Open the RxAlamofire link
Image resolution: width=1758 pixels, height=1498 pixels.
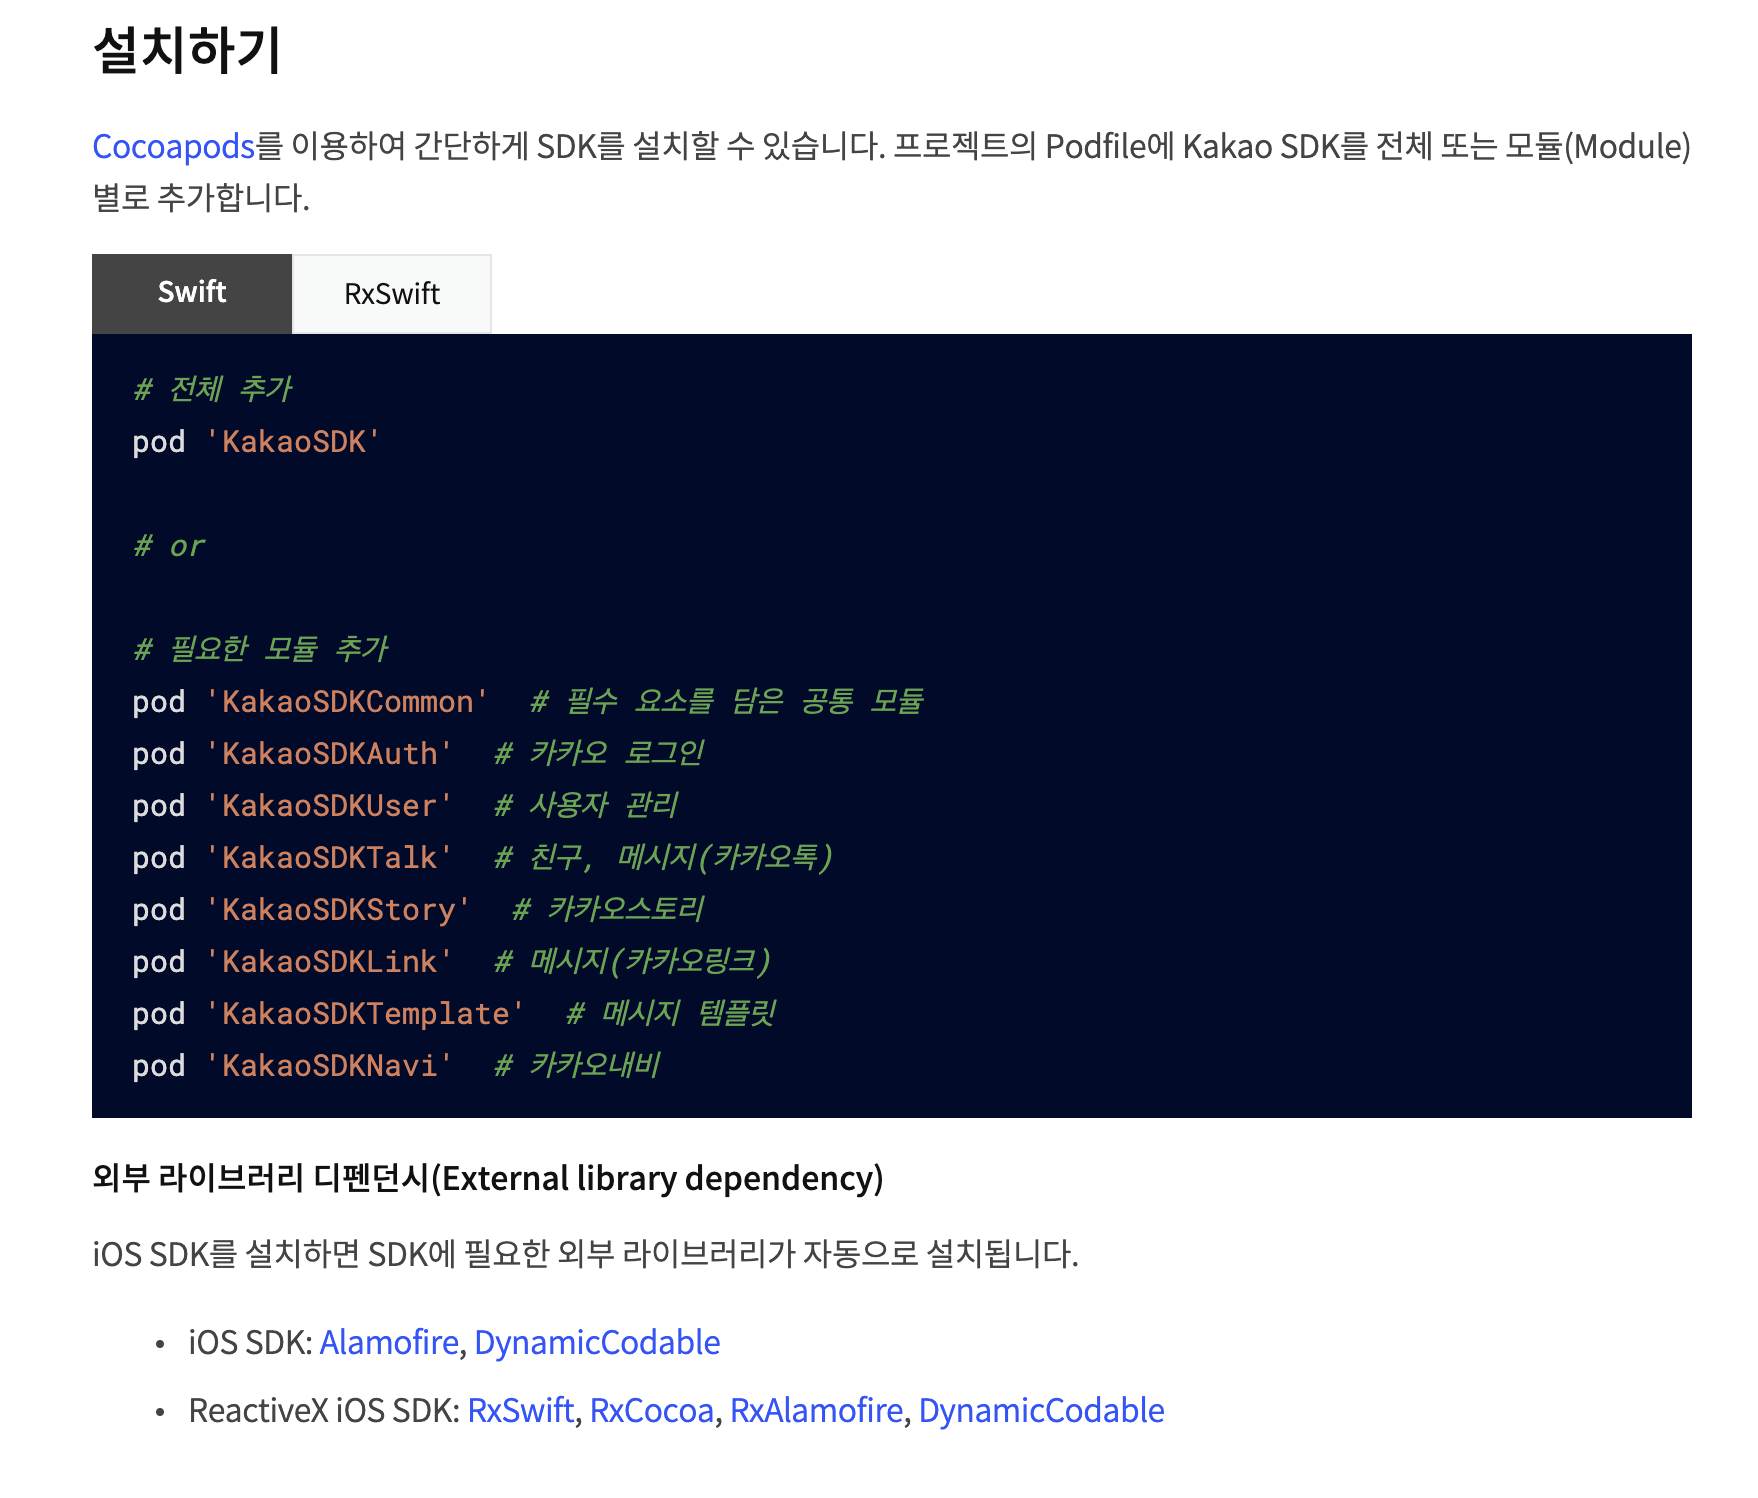[817, 1410]
